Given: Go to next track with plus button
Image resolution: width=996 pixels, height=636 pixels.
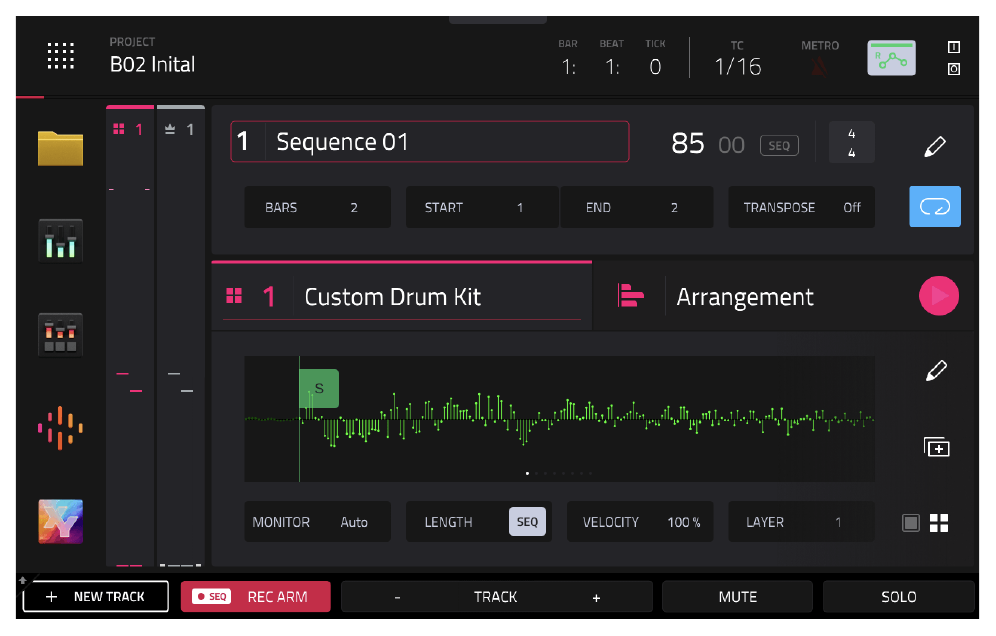Looking at the screenshot, I should [596, 597].
